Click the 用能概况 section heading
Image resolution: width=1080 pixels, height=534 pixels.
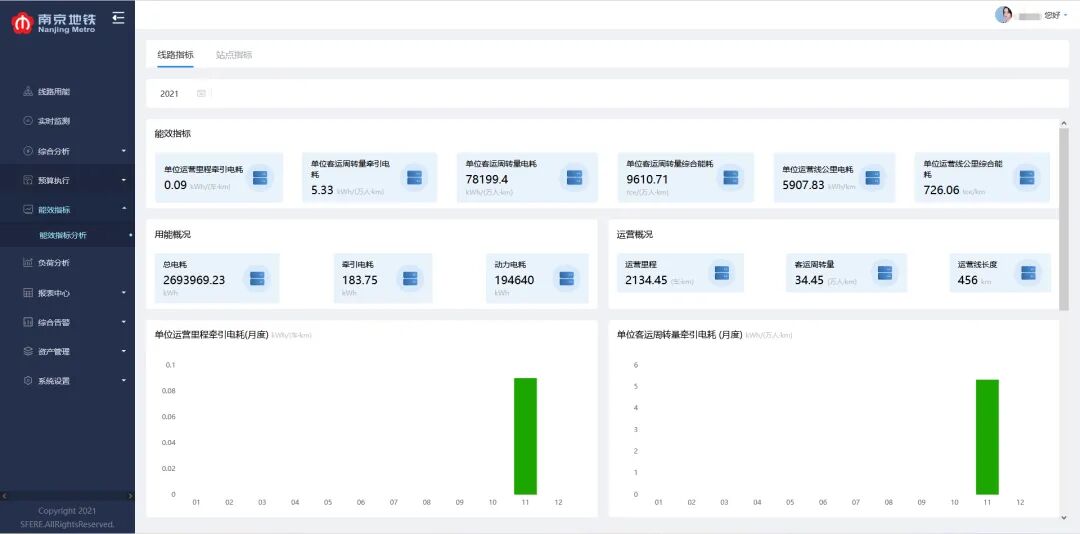[173, 234]
